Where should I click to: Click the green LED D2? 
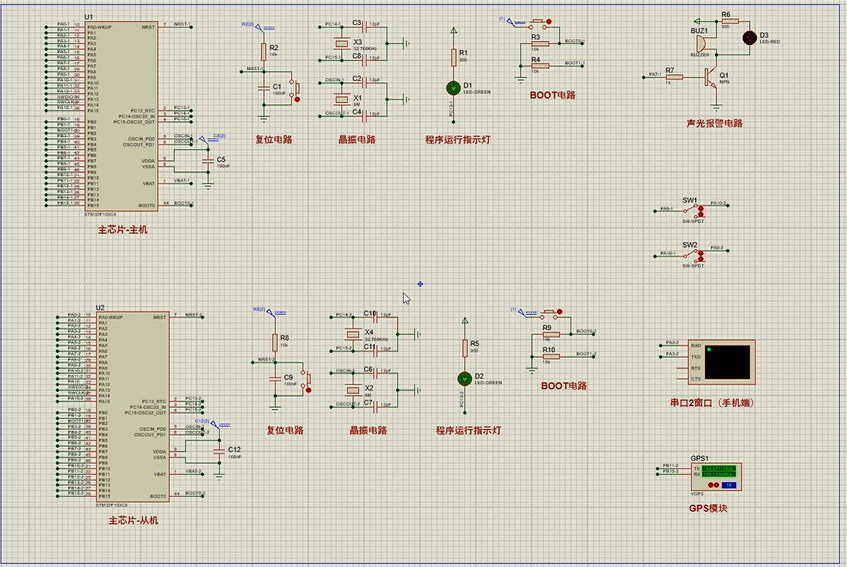click(x=463, y=379)
